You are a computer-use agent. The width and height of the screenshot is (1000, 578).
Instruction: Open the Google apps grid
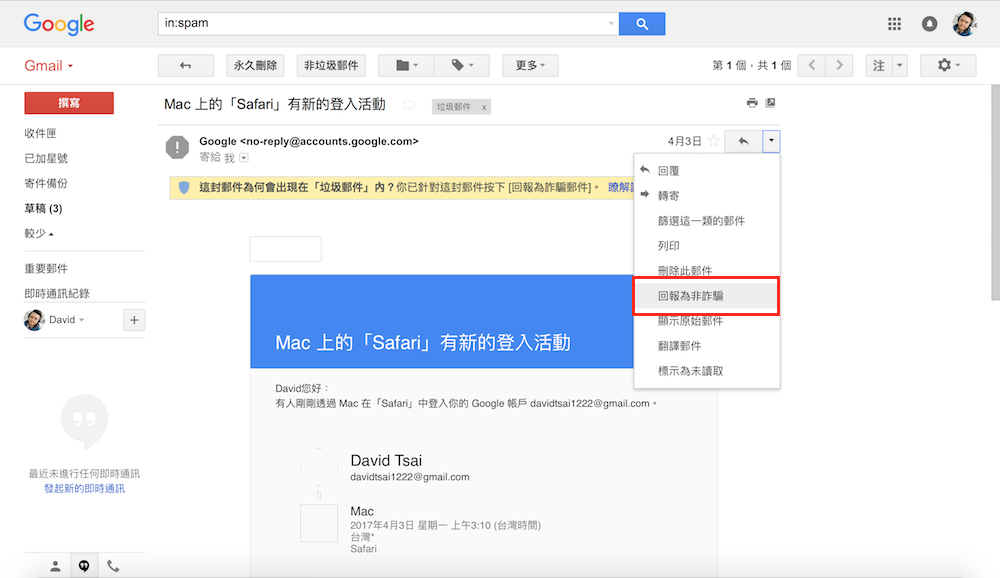[x=895, y=24]
